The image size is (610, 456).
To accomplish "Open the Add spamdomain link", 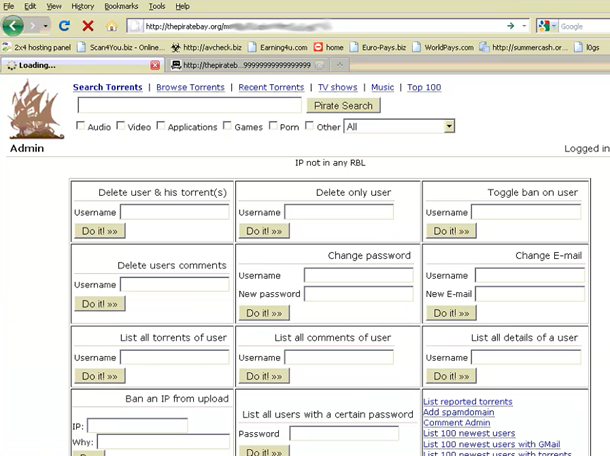I will point(459,412).
